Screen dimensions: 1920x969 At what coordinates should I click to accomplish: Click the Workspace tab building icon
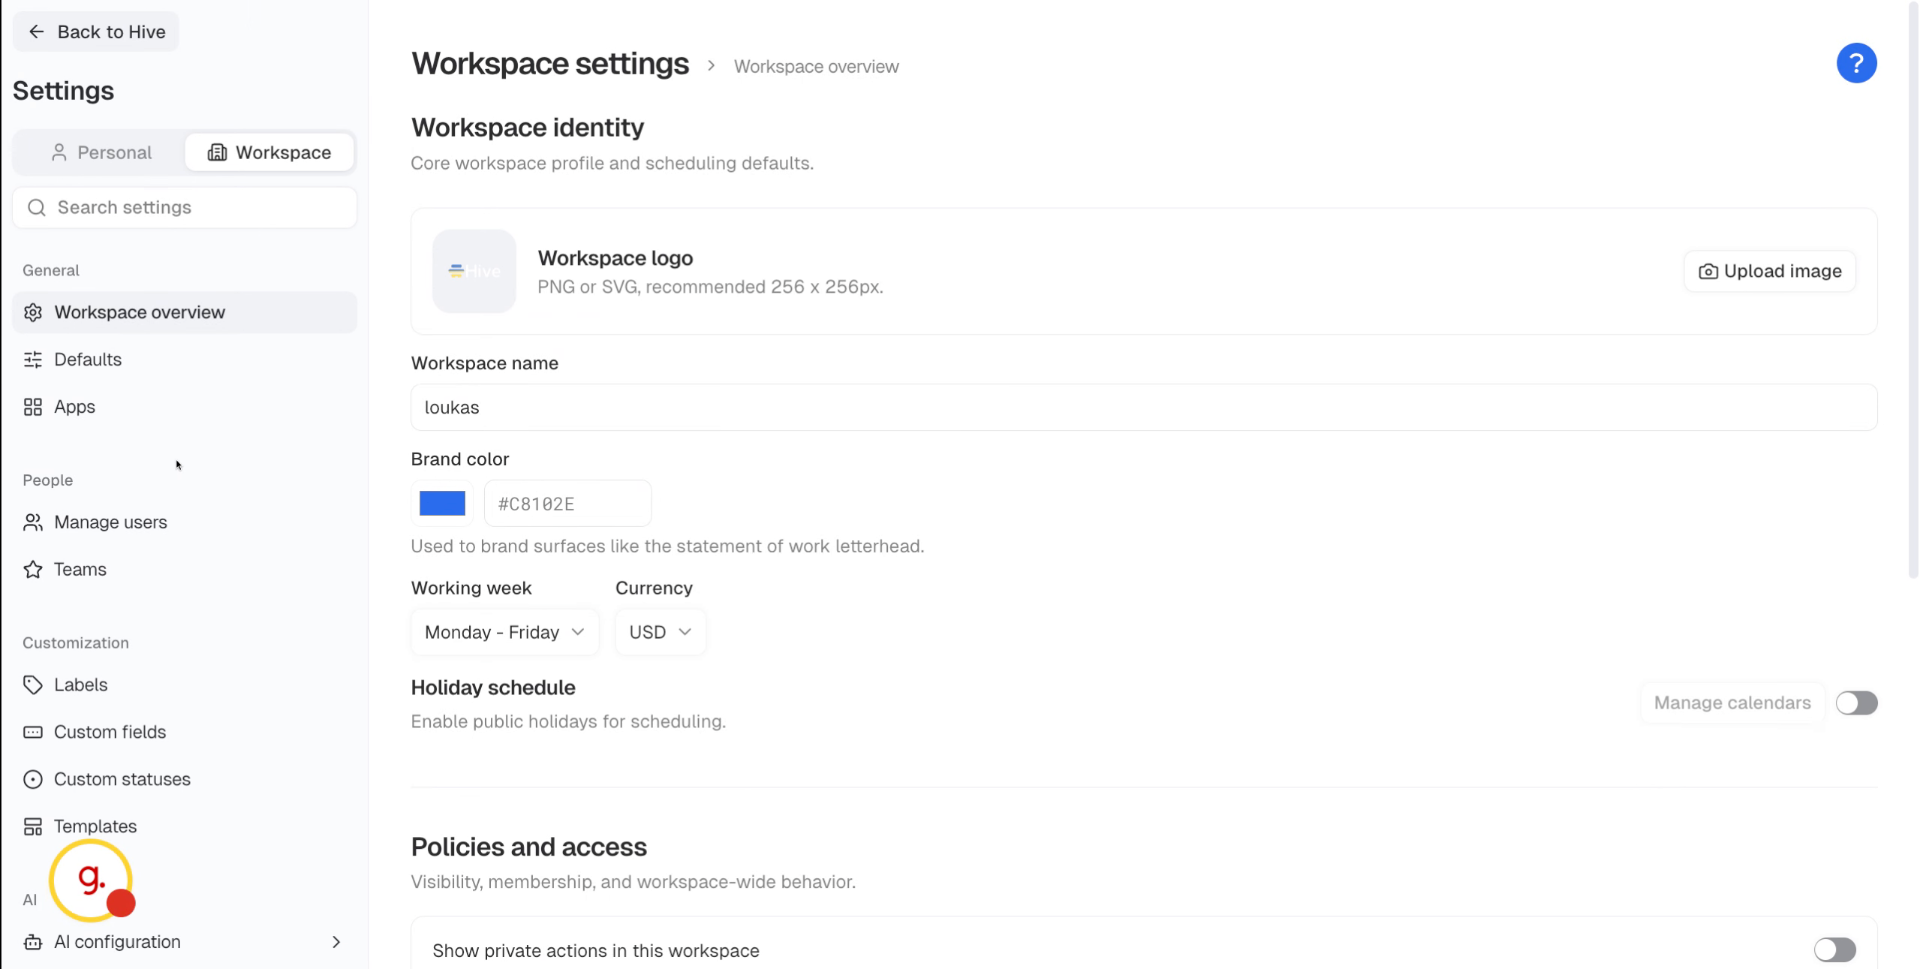(217, 153)
